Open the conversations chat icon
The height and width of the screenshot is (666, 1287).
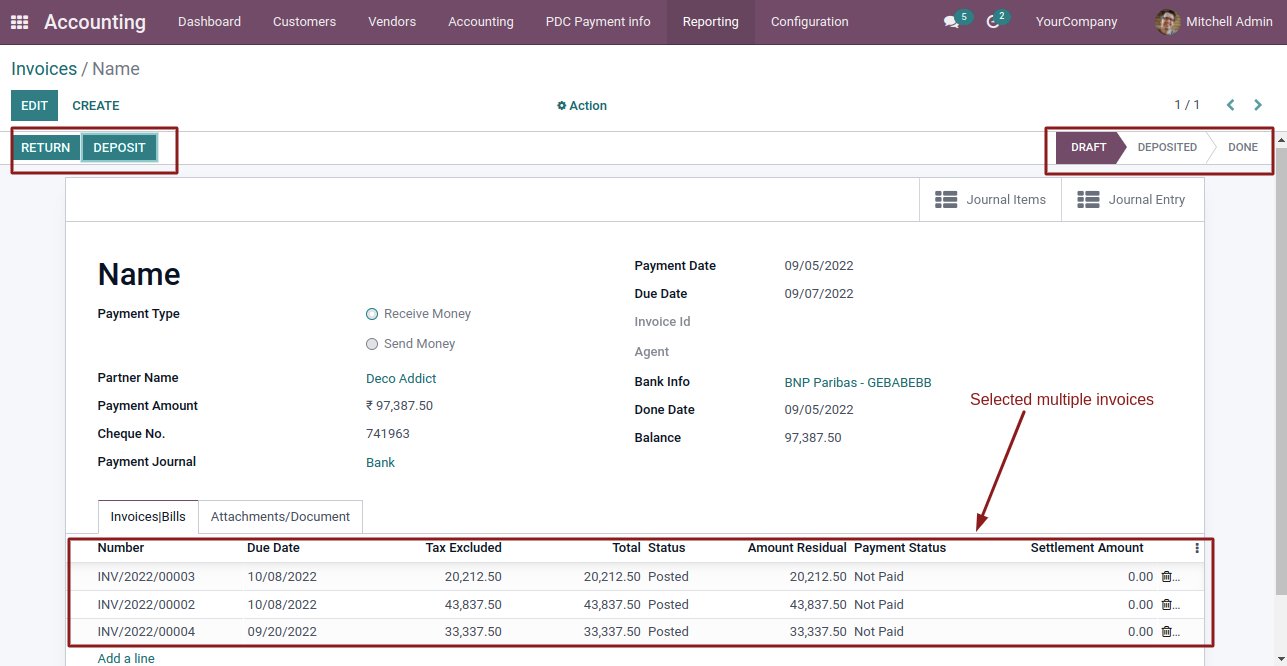coord(951,22)
